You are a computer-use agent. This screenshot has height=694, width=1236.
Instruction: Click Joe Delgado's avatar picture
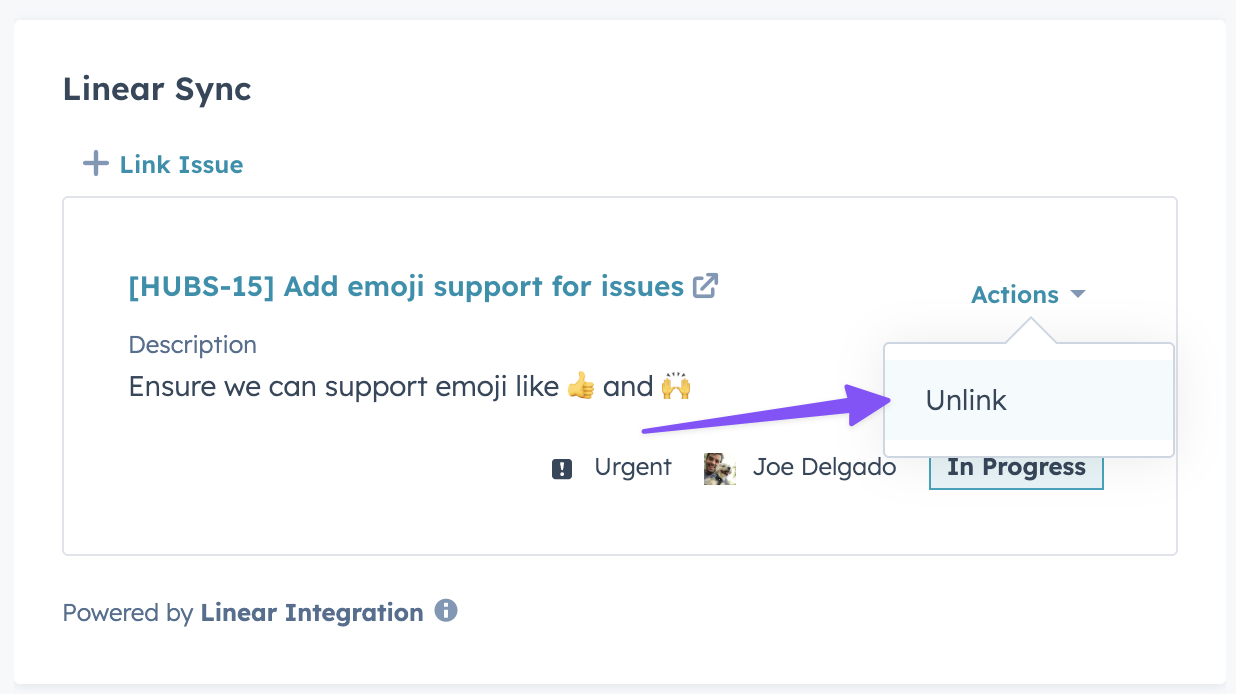pyautogui.click(x=718, y=468)
